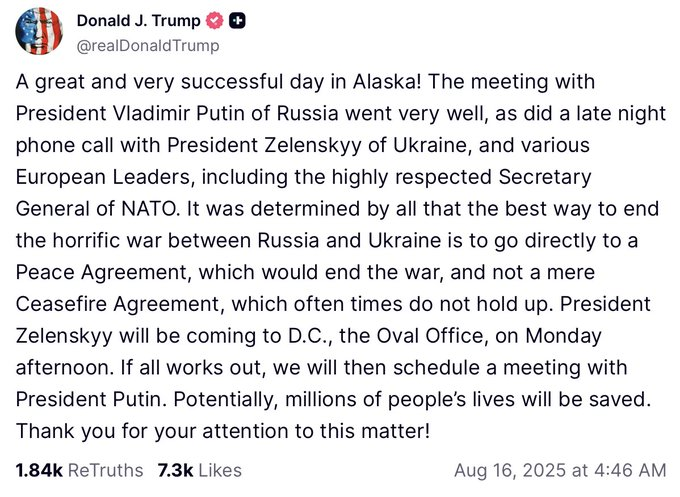This screenshot has width=680, height=497.
Task: Click the closing 'Thank you for your attention' line
Action: point(223,431)
